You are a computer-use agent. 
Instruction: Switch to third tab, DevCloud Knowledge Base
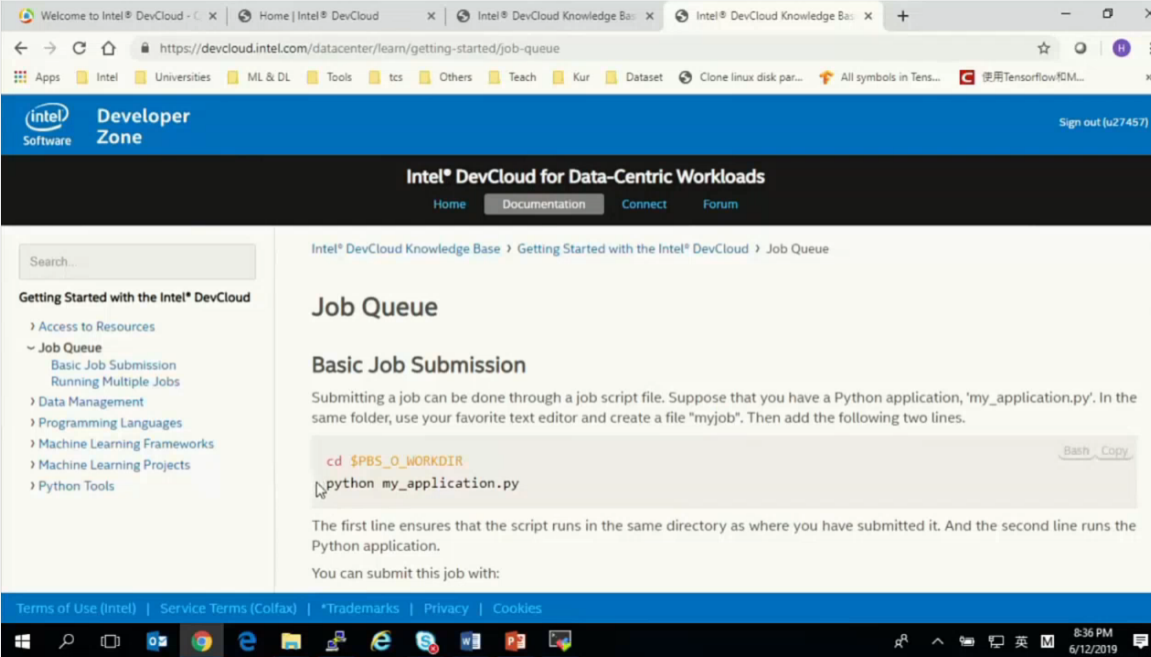pos(555,16)
